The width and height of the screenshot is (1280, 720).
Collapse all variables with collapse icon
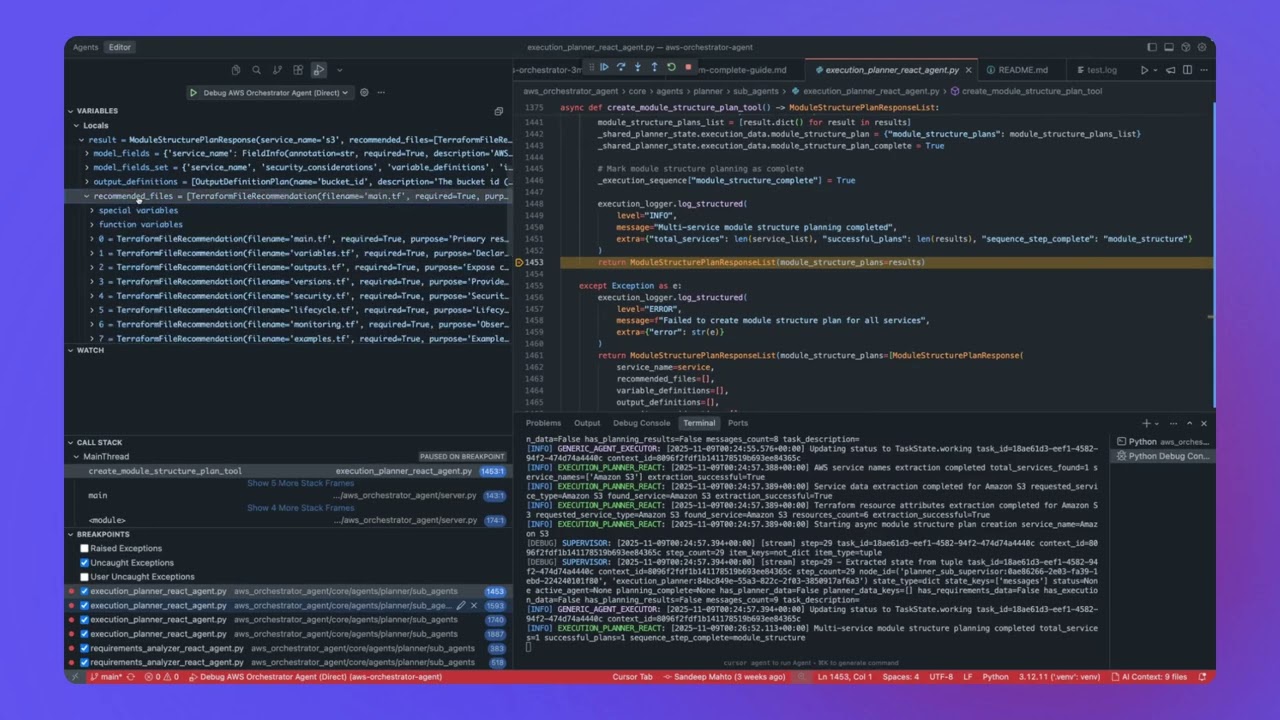tap(498, 111)
